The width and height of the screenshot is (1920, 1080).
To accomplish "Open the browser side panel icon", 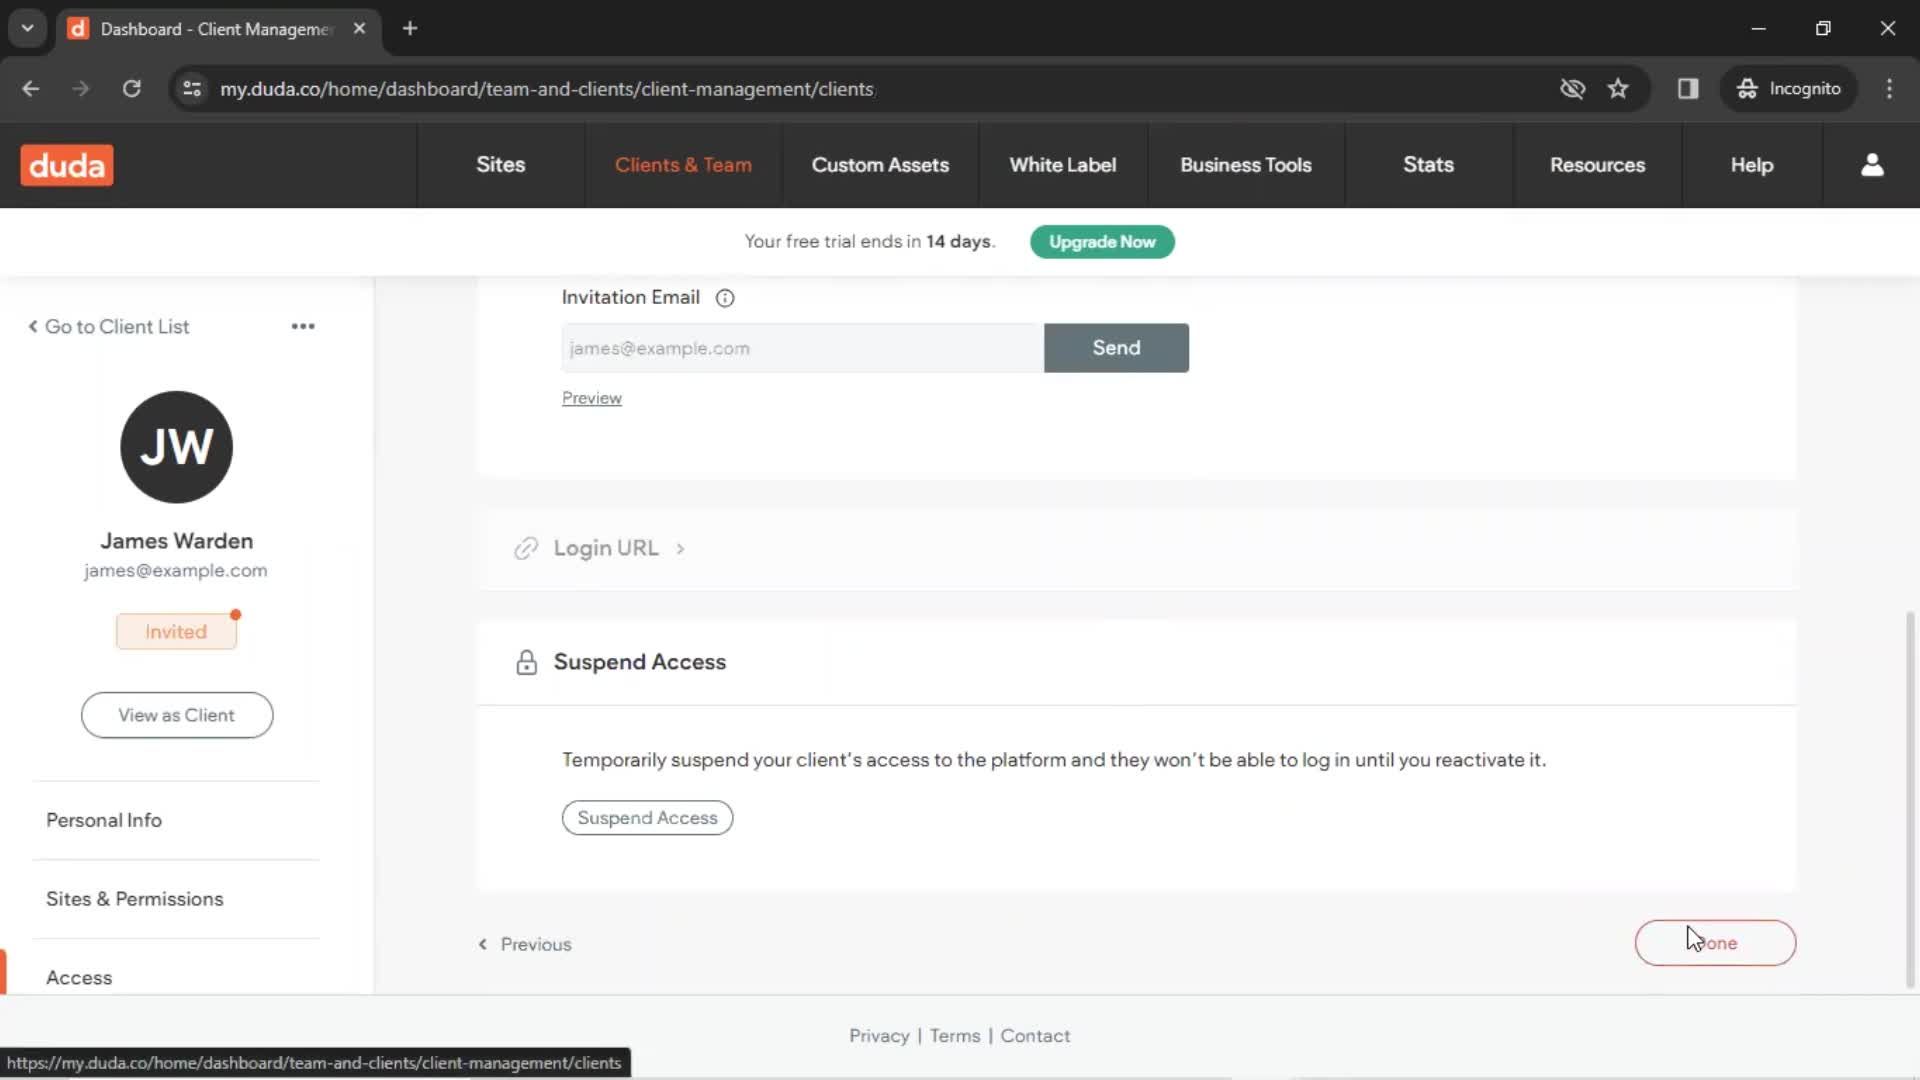I will pyautogui.click(x=1688, y=89).
